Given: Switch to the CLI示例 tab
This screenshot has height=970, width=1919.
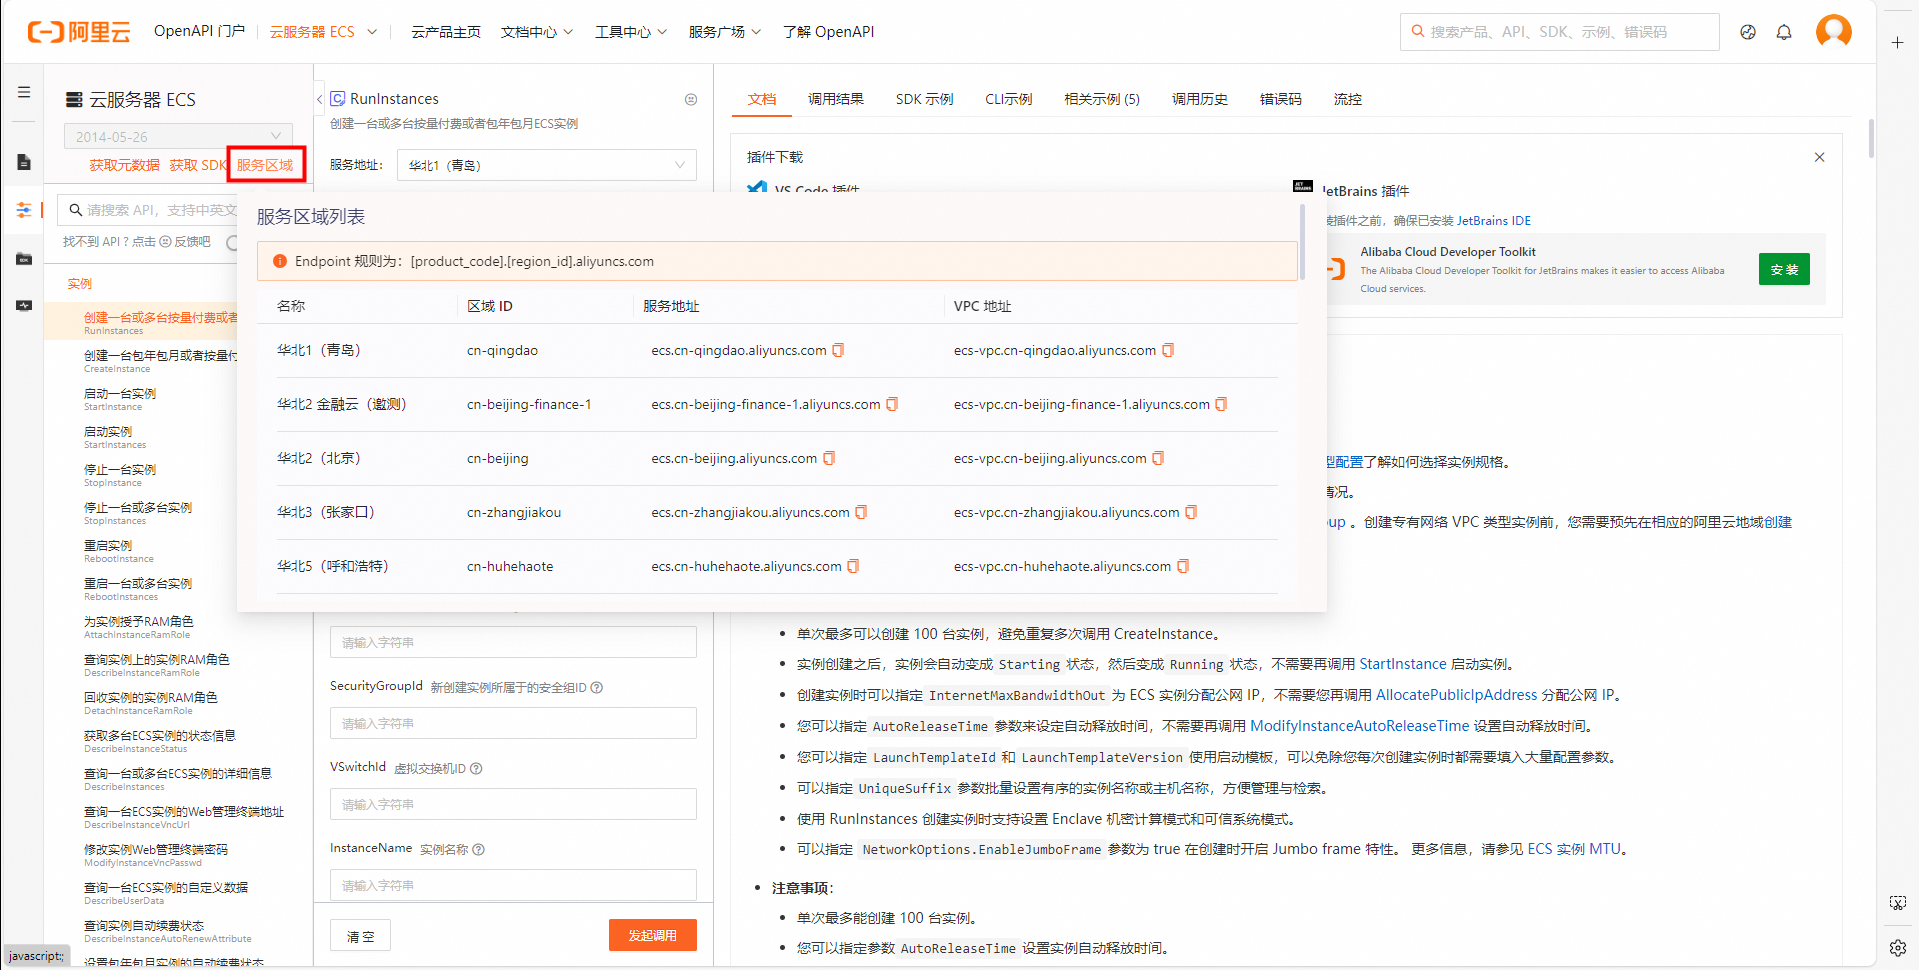Looking at the screenshot, I should (x=1008, y=99).
